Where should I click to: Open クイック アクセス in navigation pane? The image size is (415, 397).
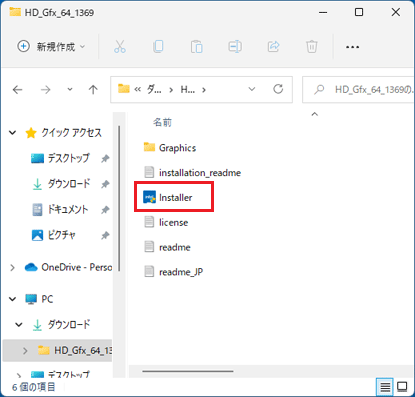click(x=71, y=133)
